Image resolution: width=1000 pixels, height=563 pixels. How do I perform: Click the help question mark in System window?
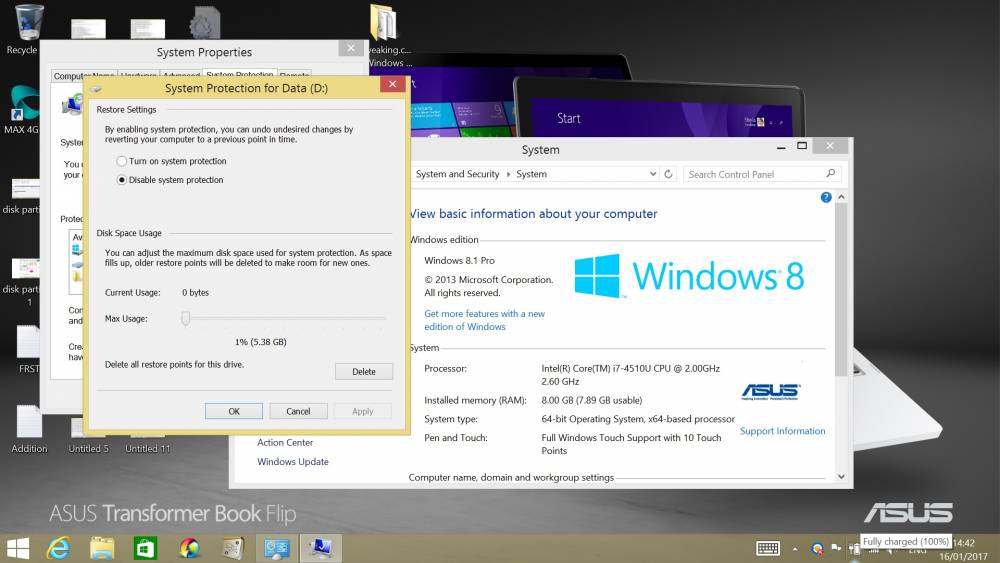coord(826,198)
